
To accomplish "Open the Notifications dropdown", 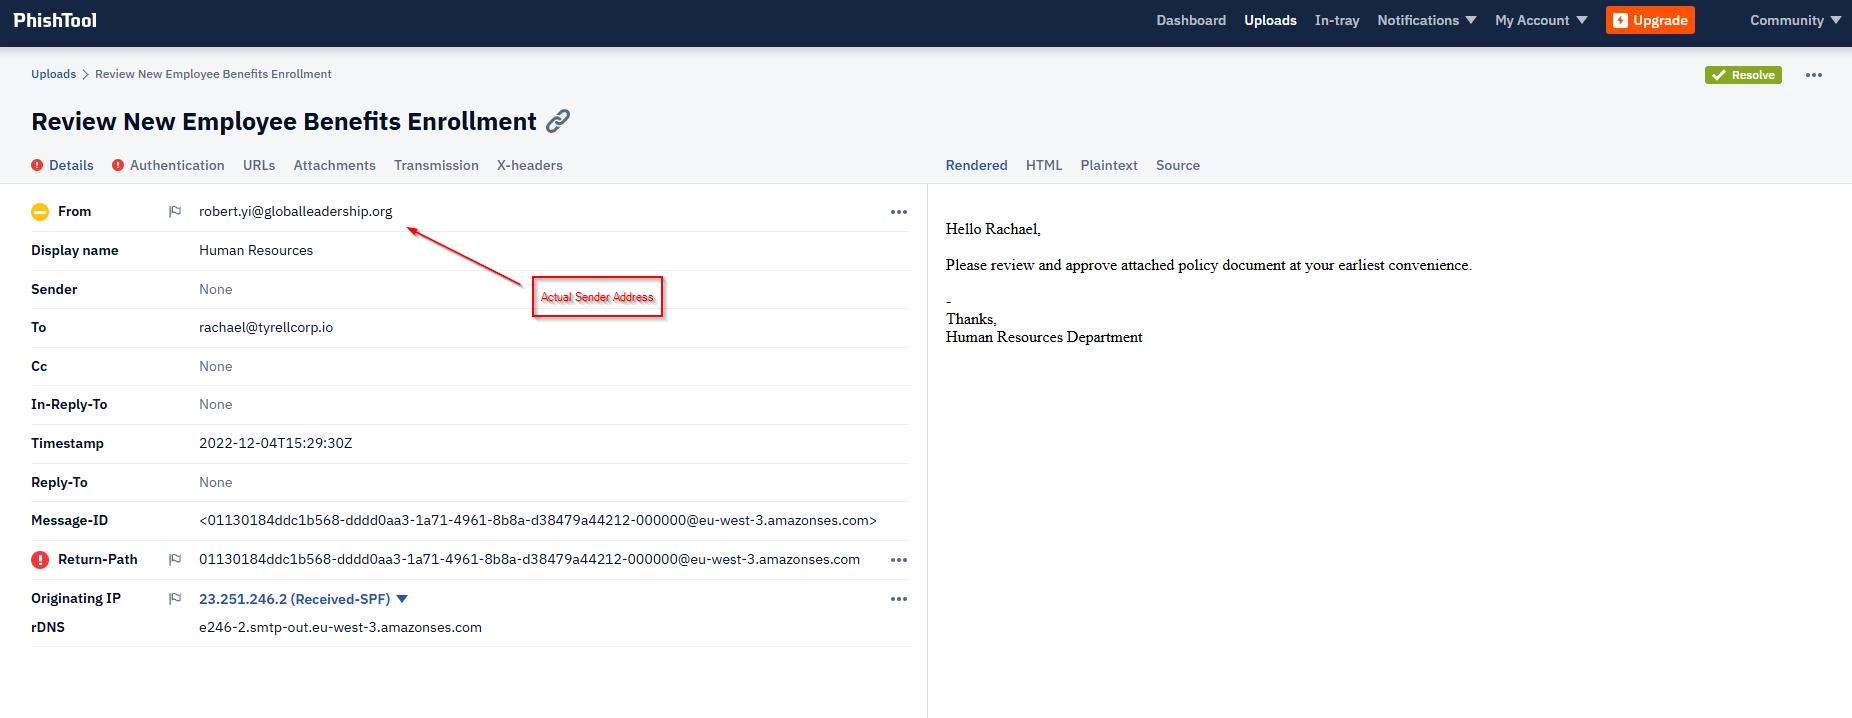I will (x=1426, y=20).
